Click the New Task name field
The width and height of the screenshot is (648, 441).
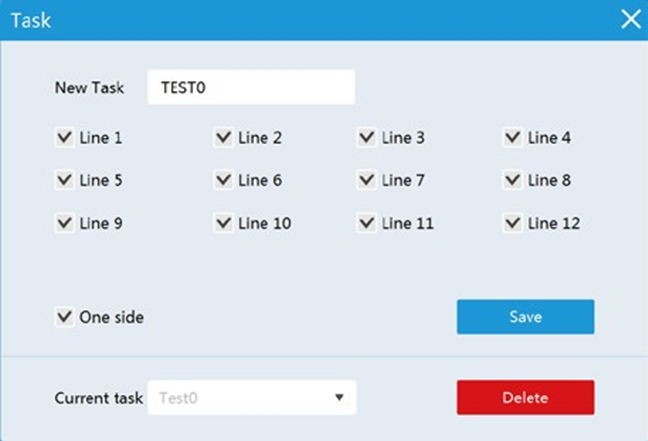[251, 87]
